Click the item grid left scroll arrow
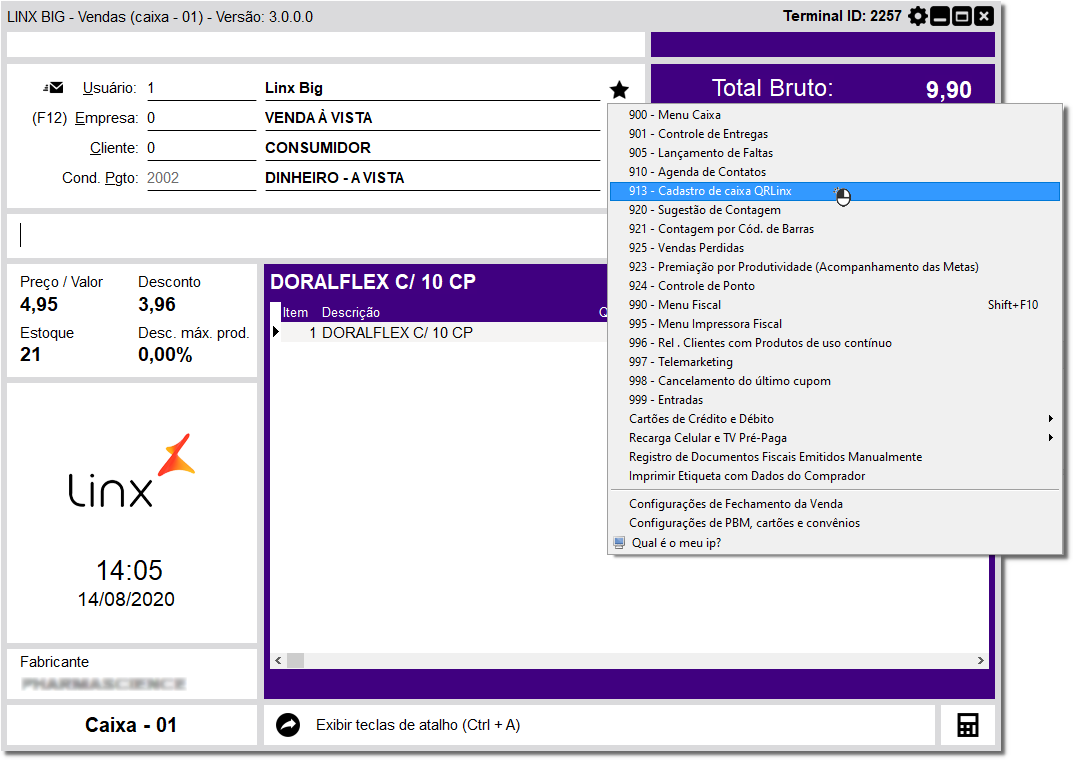Image resolution: width=1073 pixels, height=760 pixels. click(x=278, y=661)
